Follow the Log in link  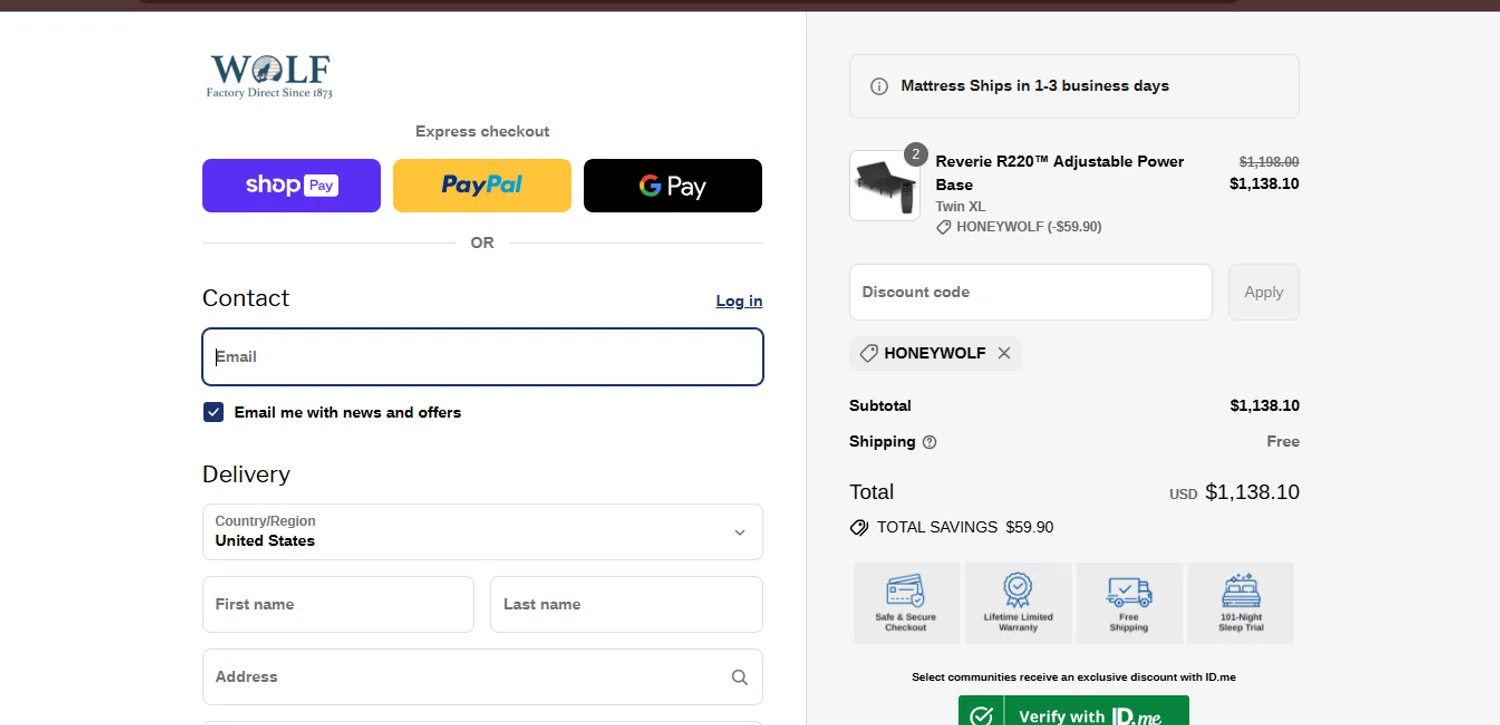pyautogui.click(x=739, y=301)
